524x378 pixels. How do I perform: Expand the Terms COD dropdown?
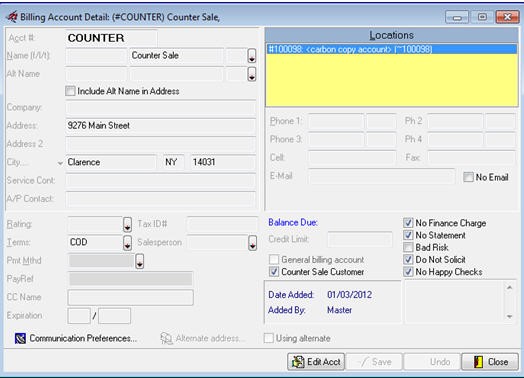[x=127, y=243]
